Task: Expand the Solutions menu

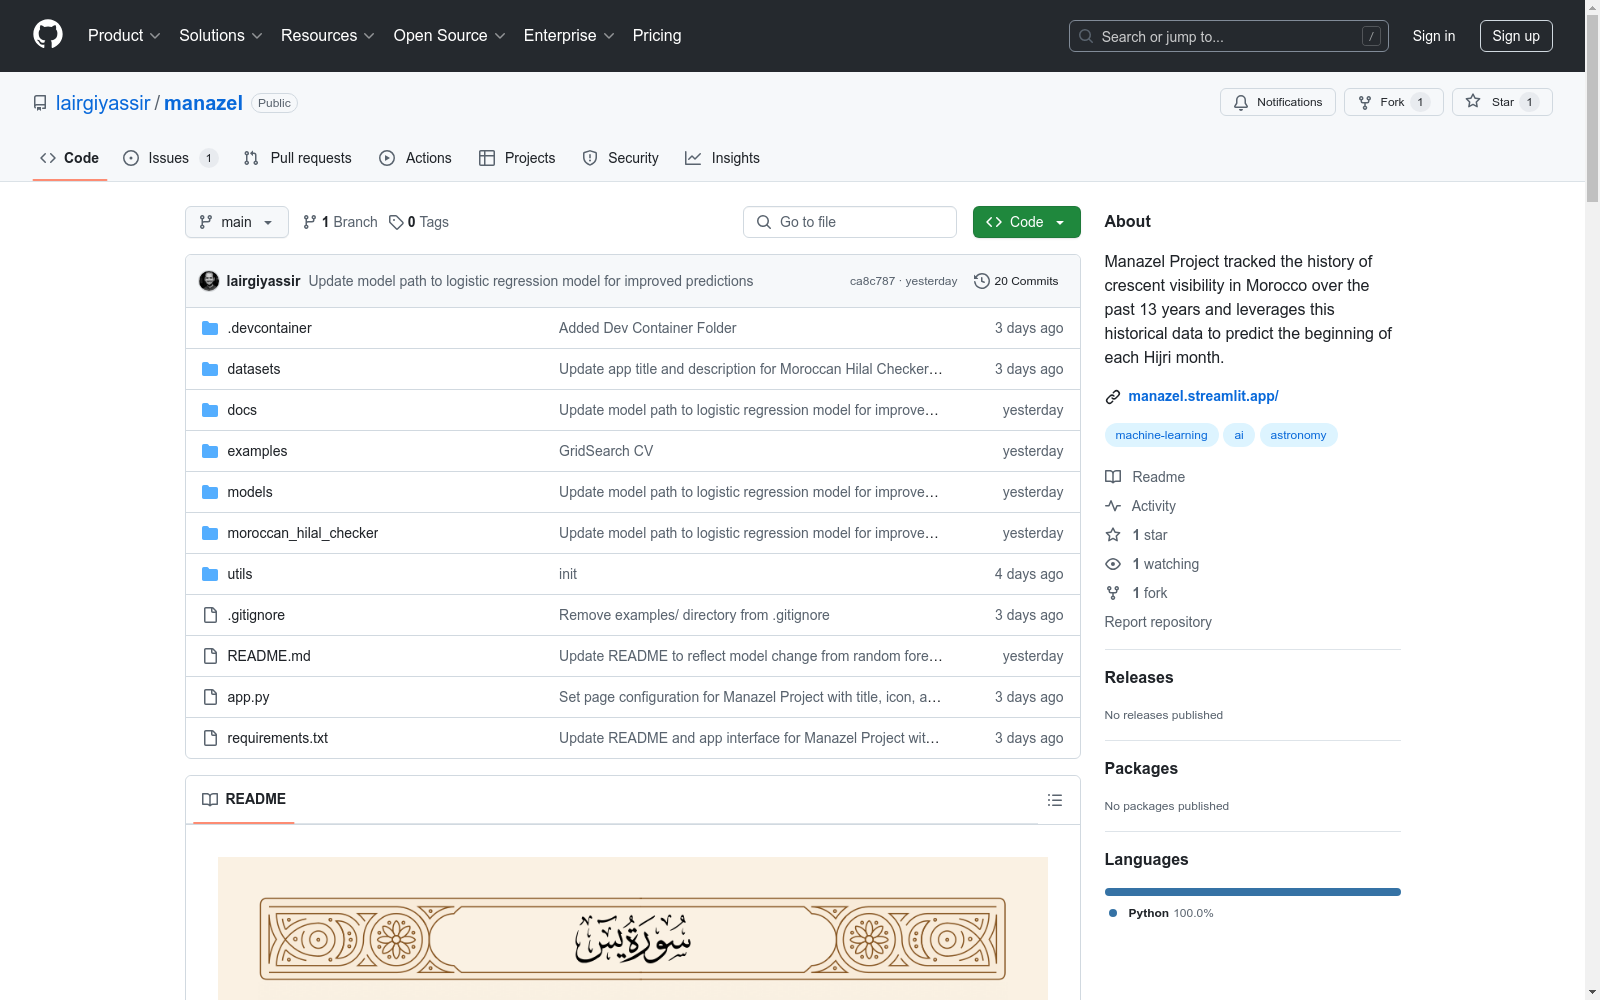Action: point(221,36)
